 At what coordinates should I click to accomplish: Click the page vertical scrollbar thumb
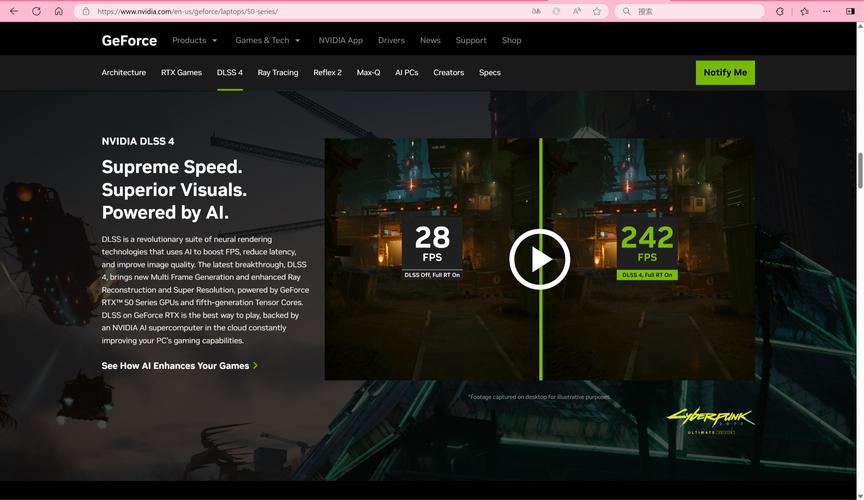point(860,171)
